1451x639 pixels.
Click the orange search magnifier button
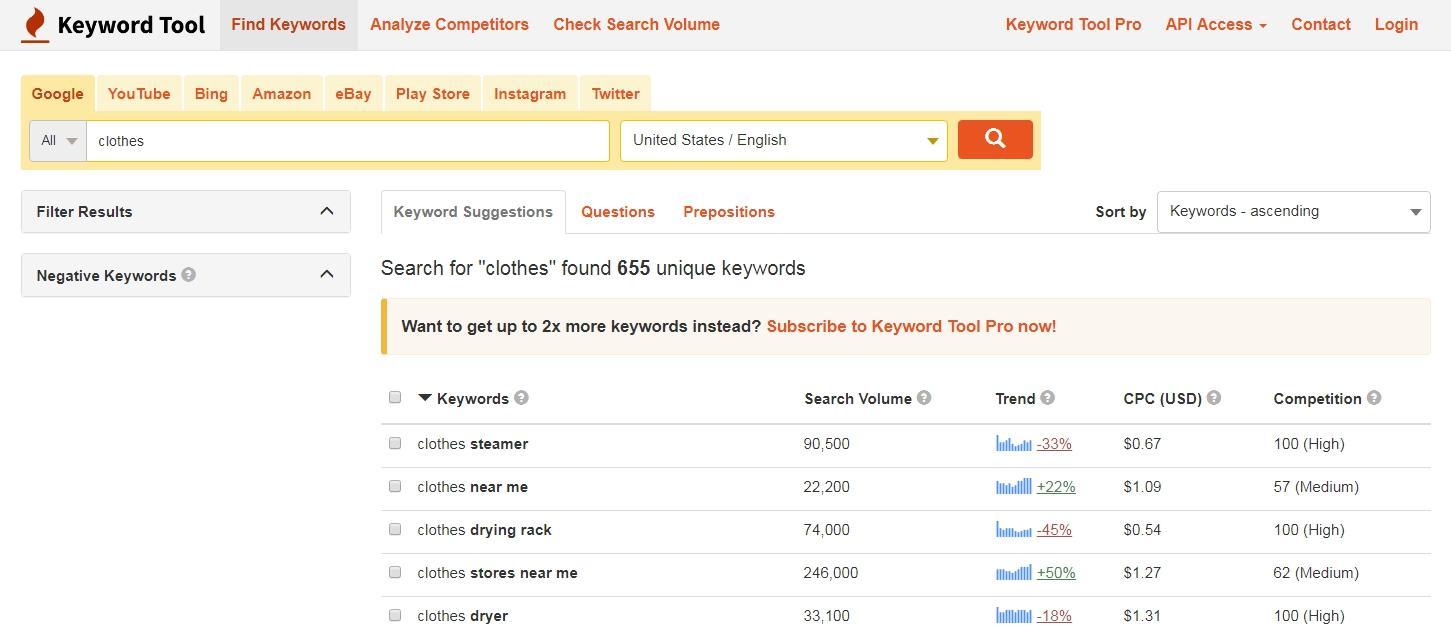coord(995,140)
